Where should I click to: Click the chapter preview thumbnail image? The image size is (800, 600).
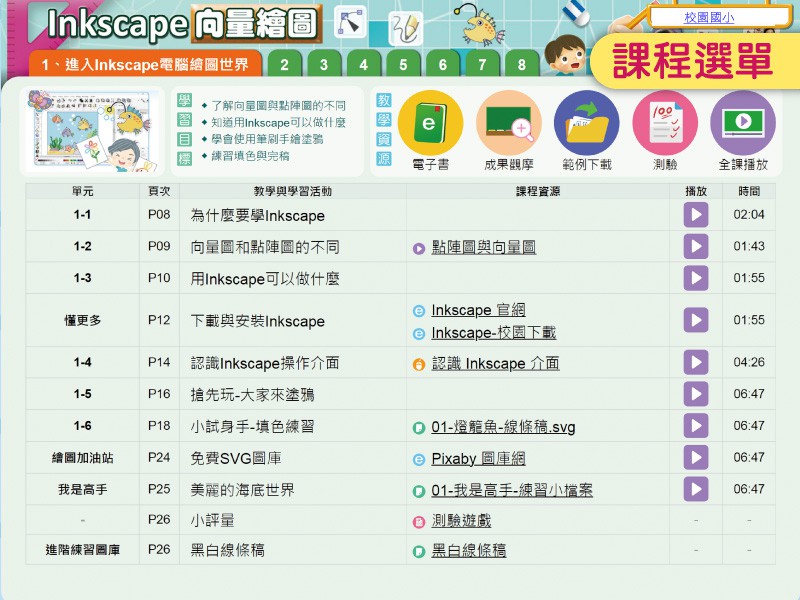click(x=92, y=131)
